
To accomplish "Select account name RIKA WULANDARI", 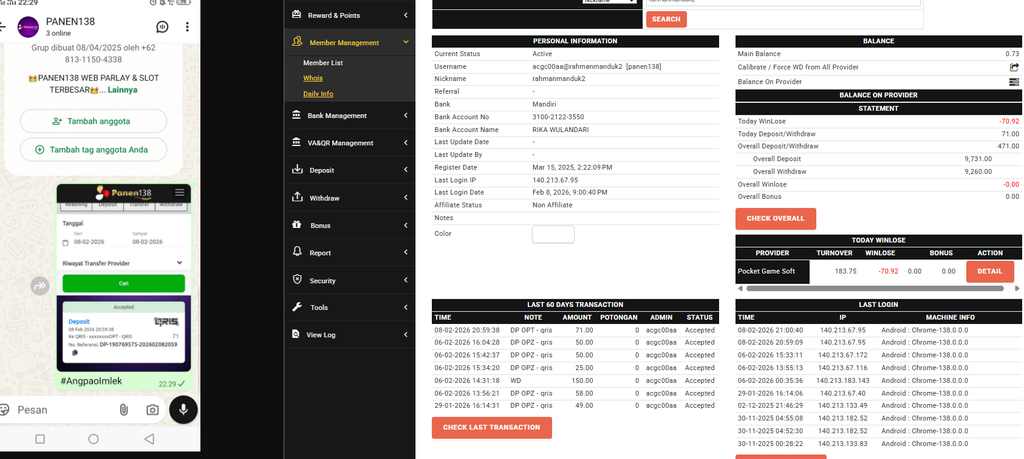I will click(x=561, y=129).
